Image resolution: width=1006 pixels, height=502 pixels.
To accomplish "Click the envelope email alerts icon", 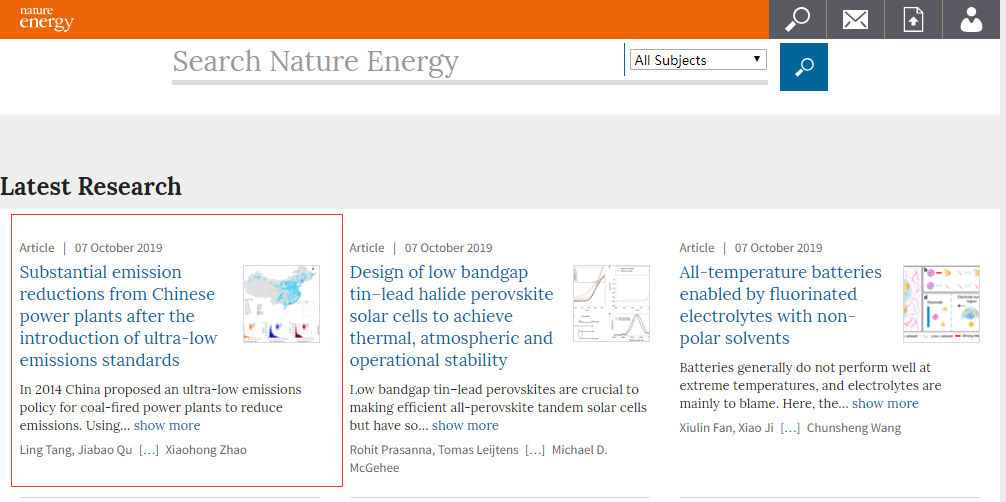I will 855,20.
